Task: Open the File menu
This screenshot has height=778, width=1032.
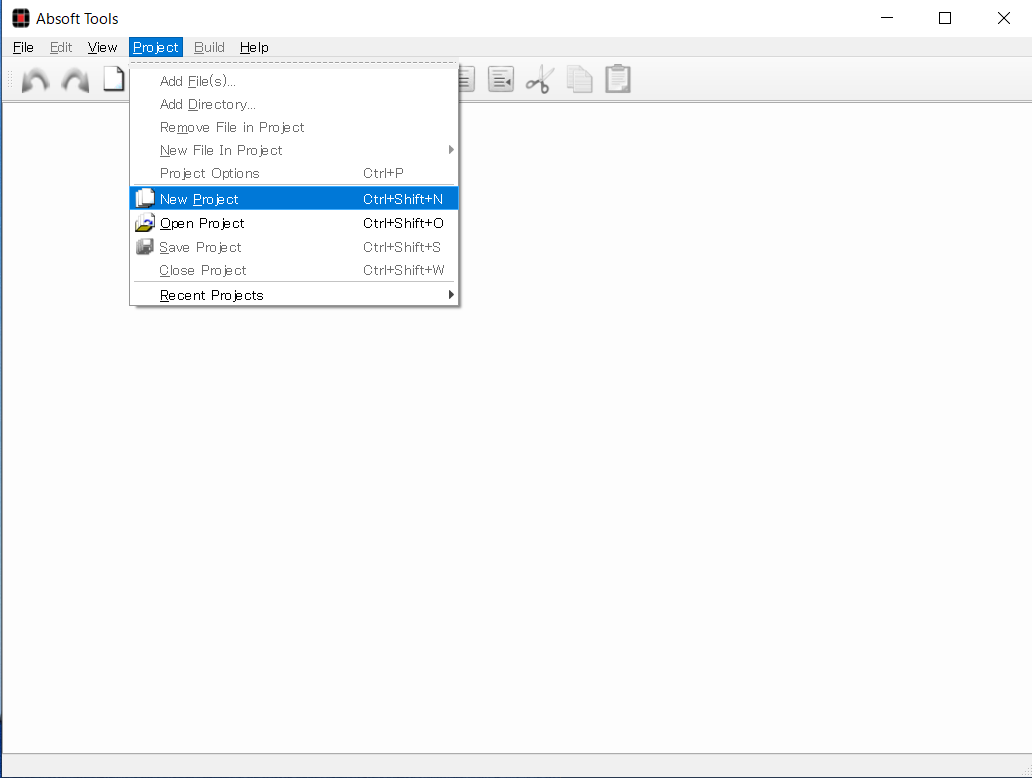Action: click(23, 47)
